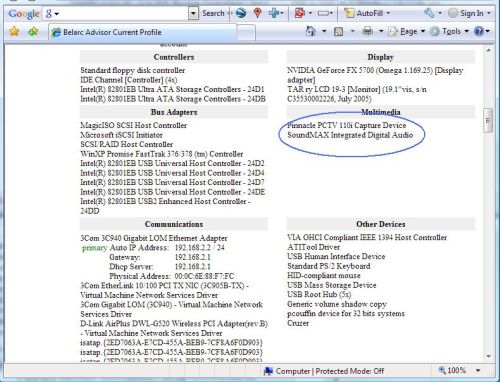Click the vertical scrollbar up arrow
The image size is (500, 382).
coord(488,51)
